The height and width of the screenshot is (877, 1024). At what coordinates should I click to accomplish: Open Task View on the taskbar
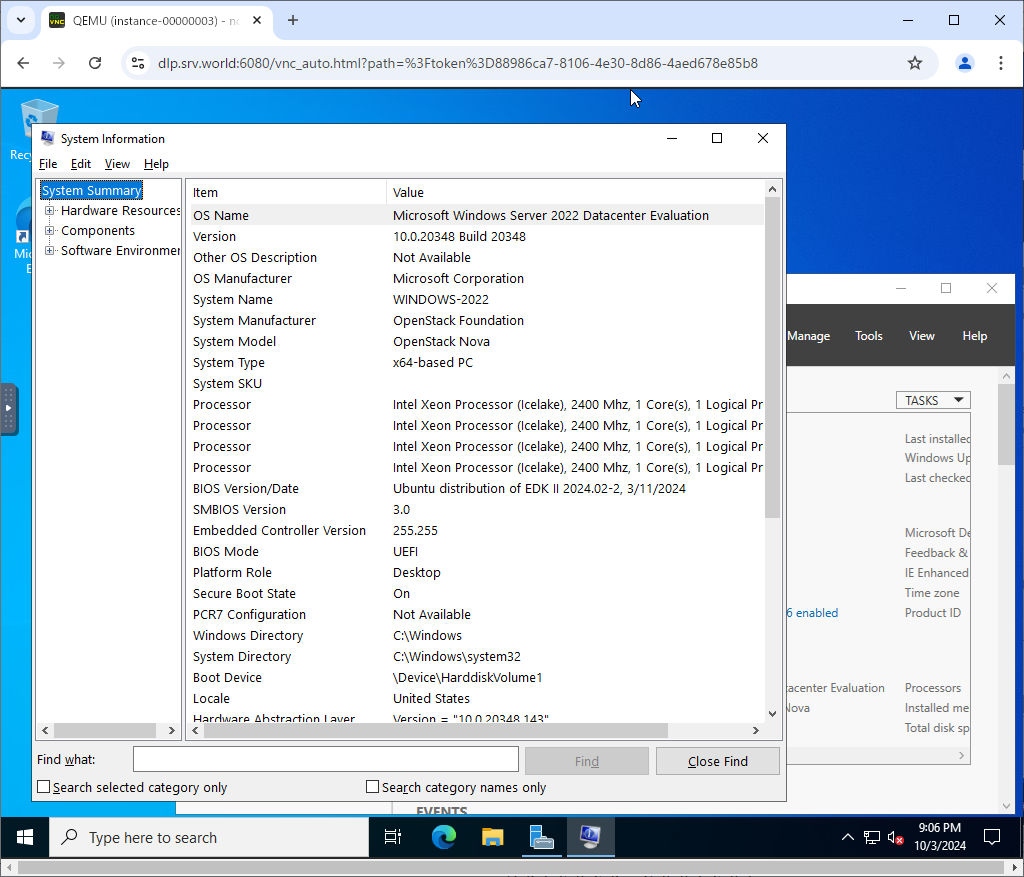(392, 837)
